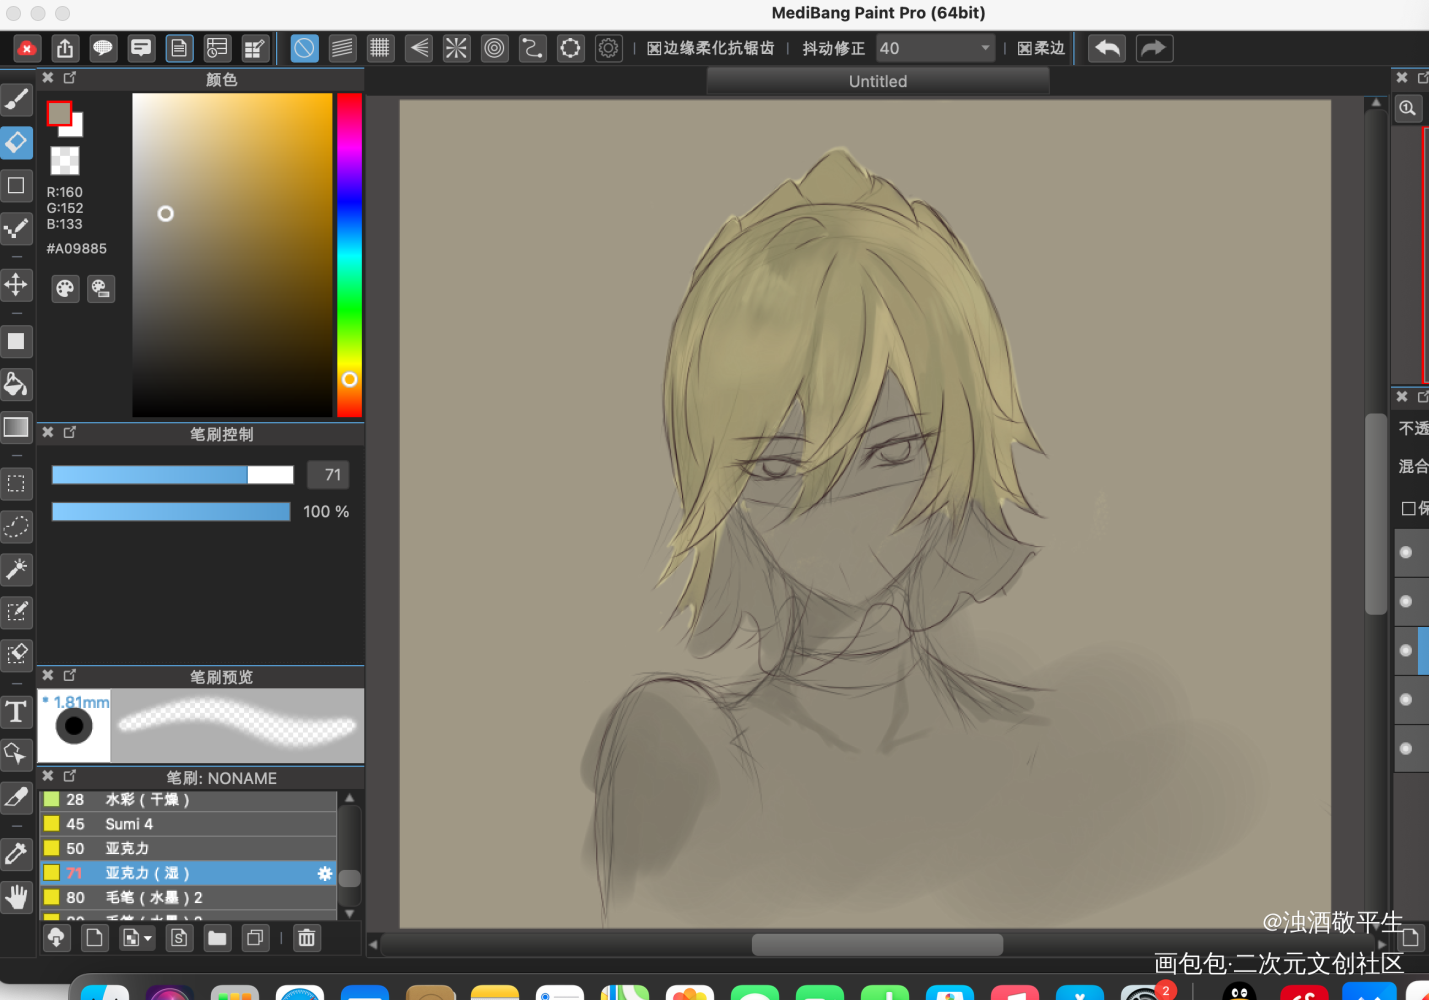Select the Brush tool

pyautogui.click(x=16, y=99)
